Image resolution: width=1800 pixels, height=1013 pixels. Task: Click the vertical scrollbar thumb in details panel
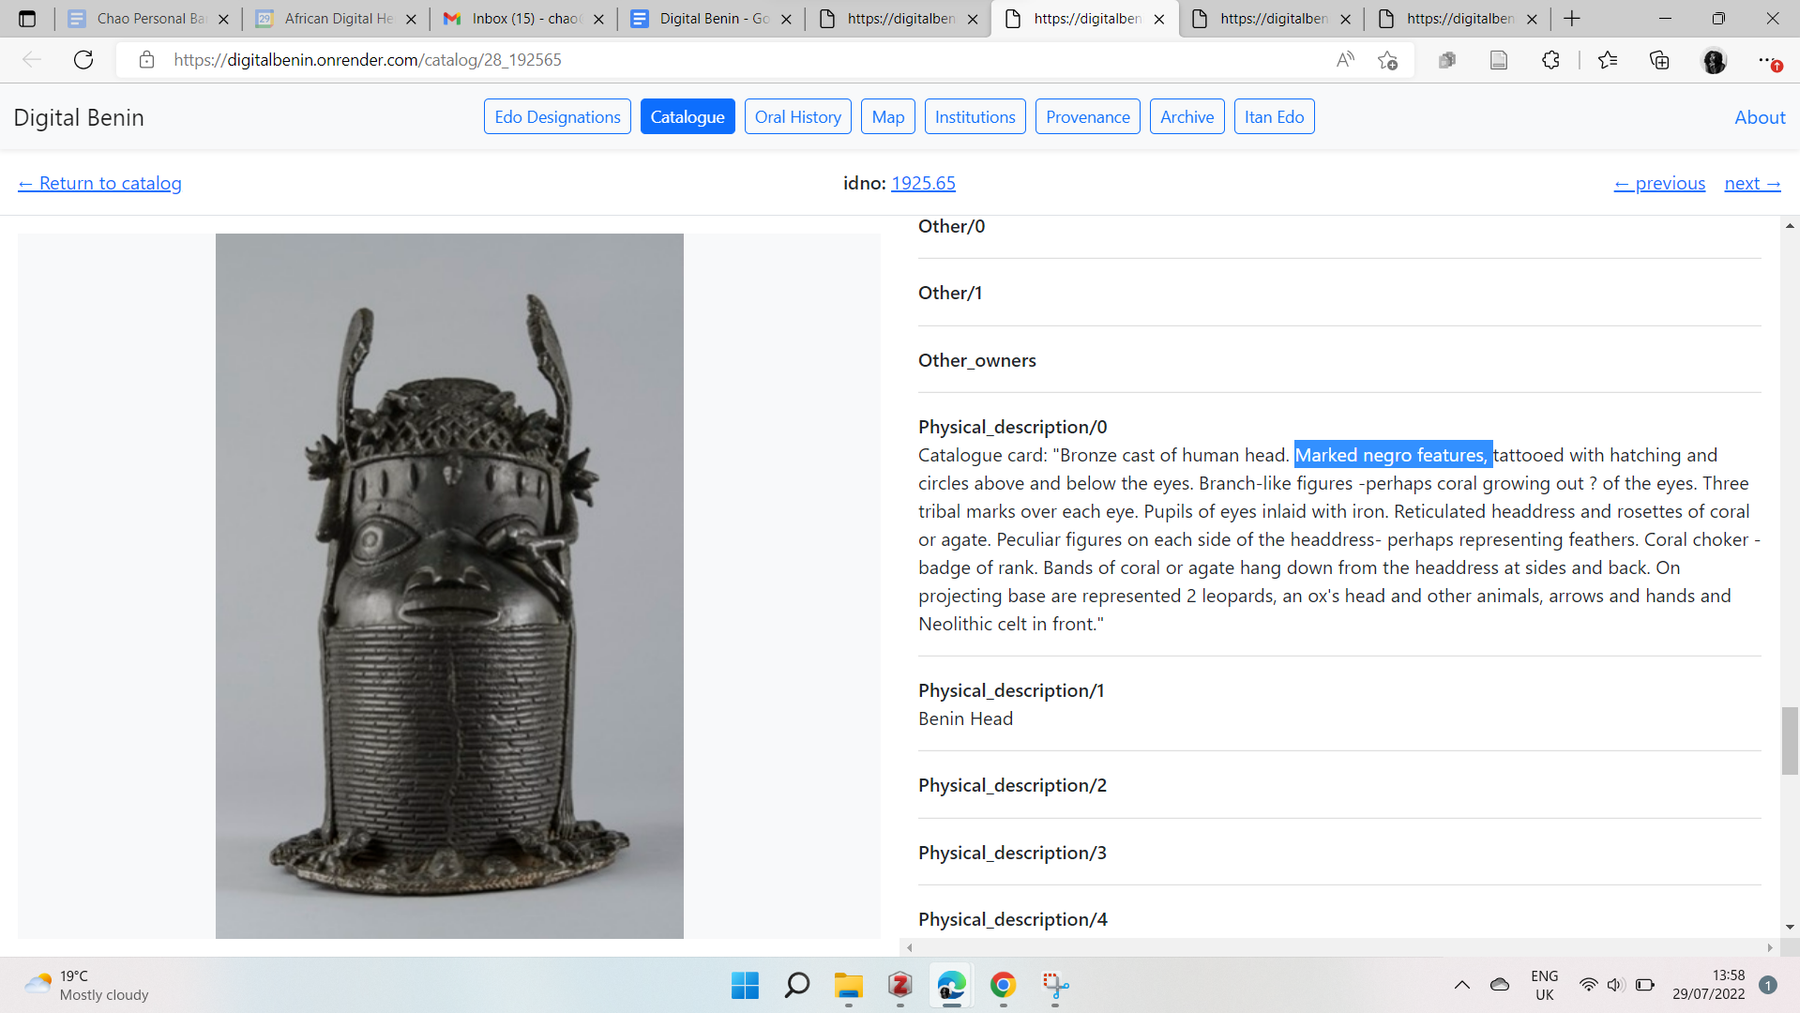pyautogui.click(x=1790, y=740)
